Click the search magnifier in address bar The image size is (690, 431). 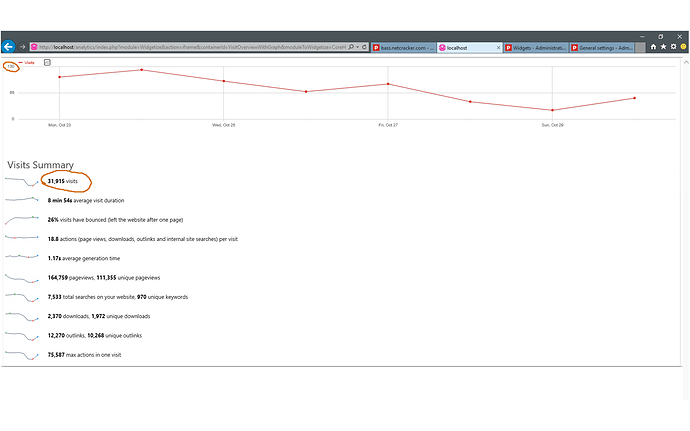click(x=351, y=47)
